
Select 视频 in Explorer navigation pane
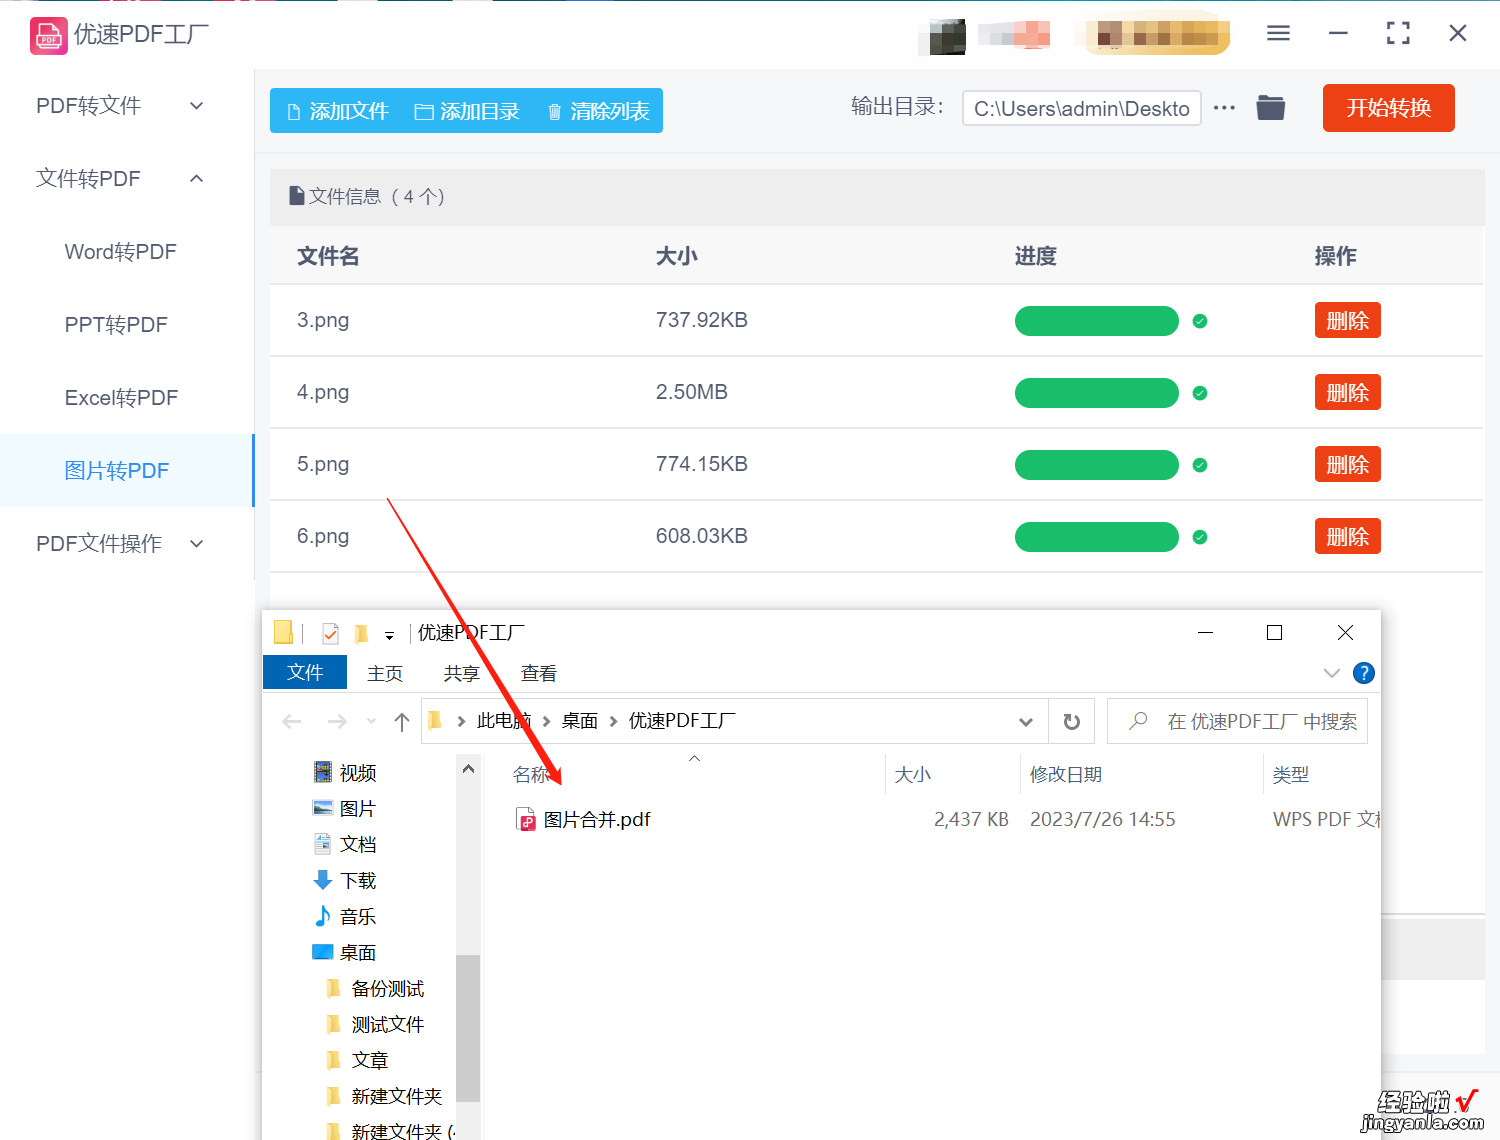pyautogui.click(x=345, y=773)
